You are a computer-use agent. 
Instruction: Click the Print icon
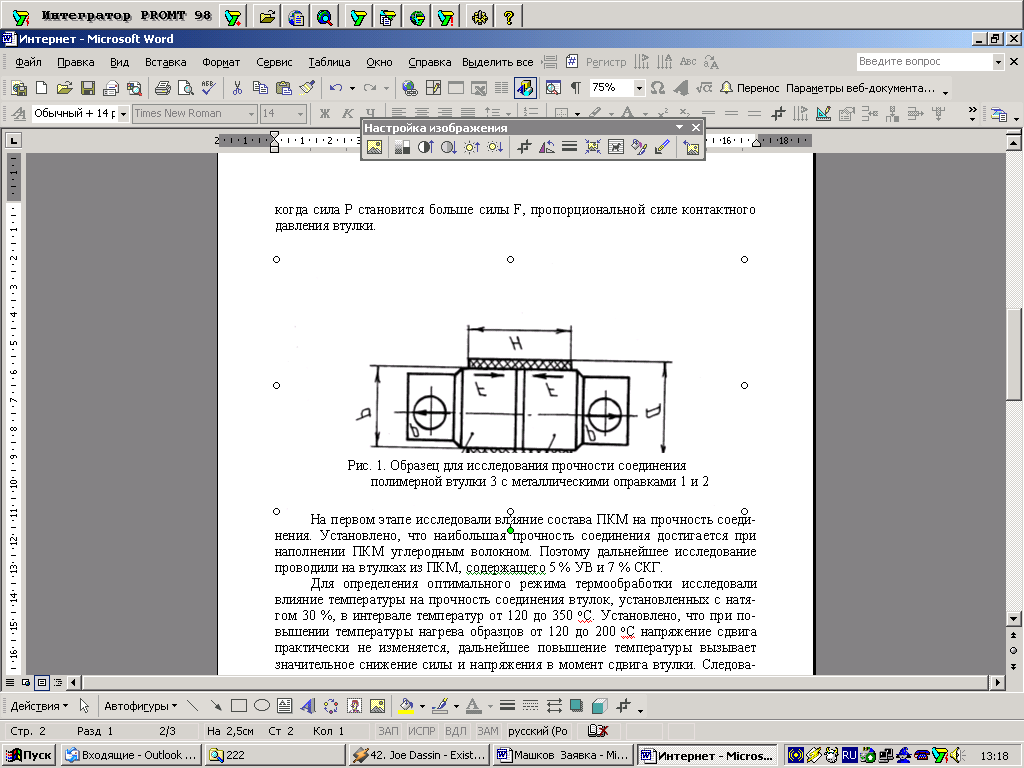pyautogui.click(x=163, y=88)
